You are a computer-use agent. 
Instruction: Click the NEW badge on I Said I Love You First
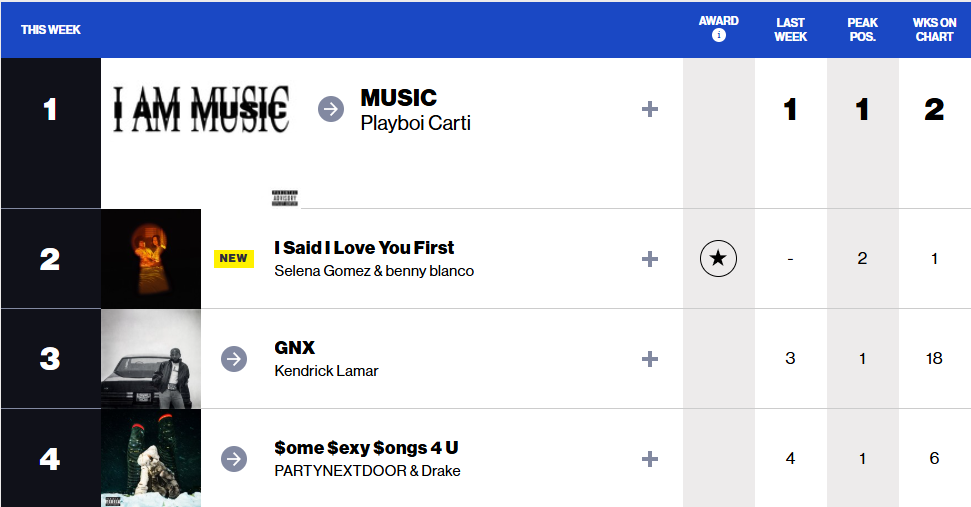pyautogui.click(x=233, y=258)
